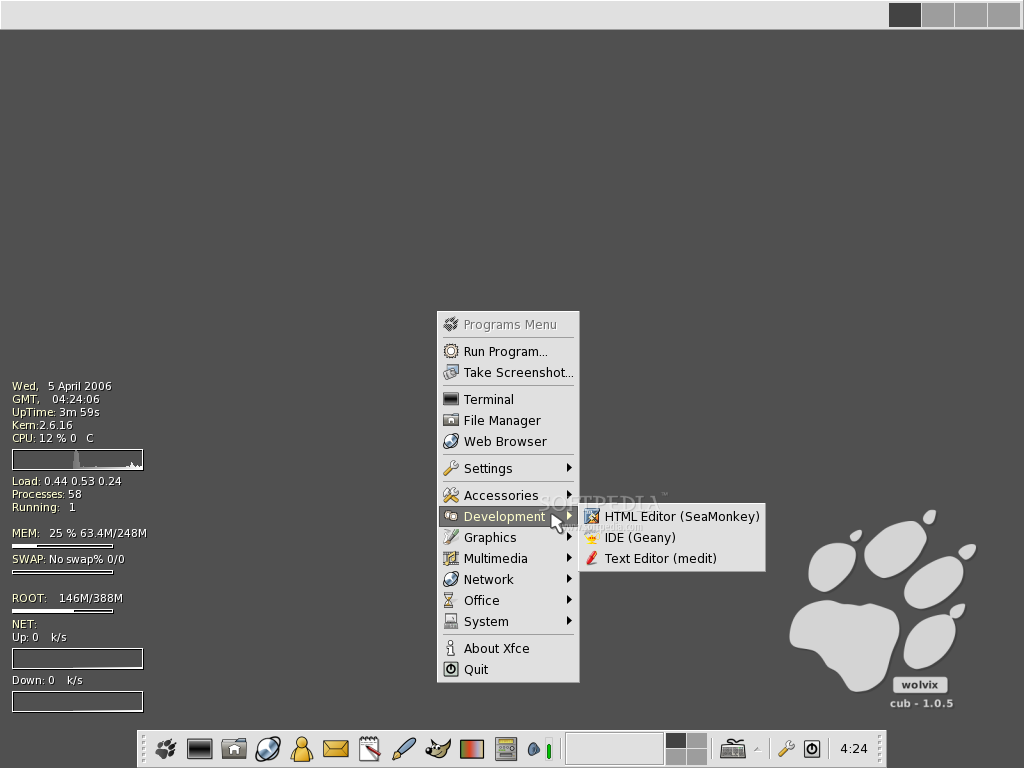Click the wrench settings icon in panel
This screenshot has height=768, width=1024.
786,748
